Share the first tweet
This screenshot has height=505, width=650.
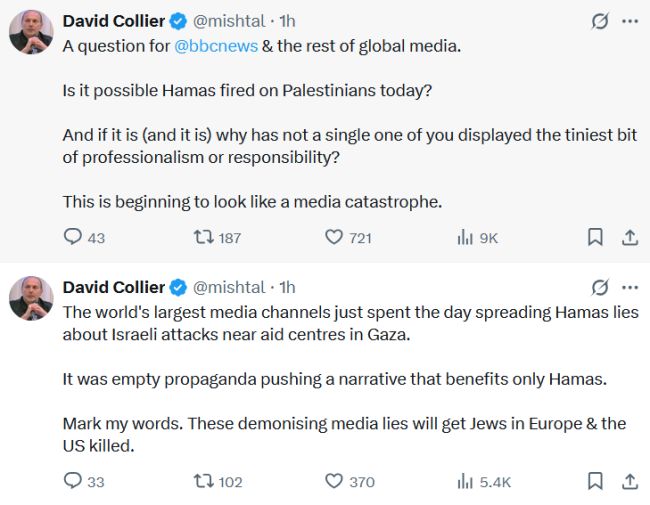[x=630, y=237]
